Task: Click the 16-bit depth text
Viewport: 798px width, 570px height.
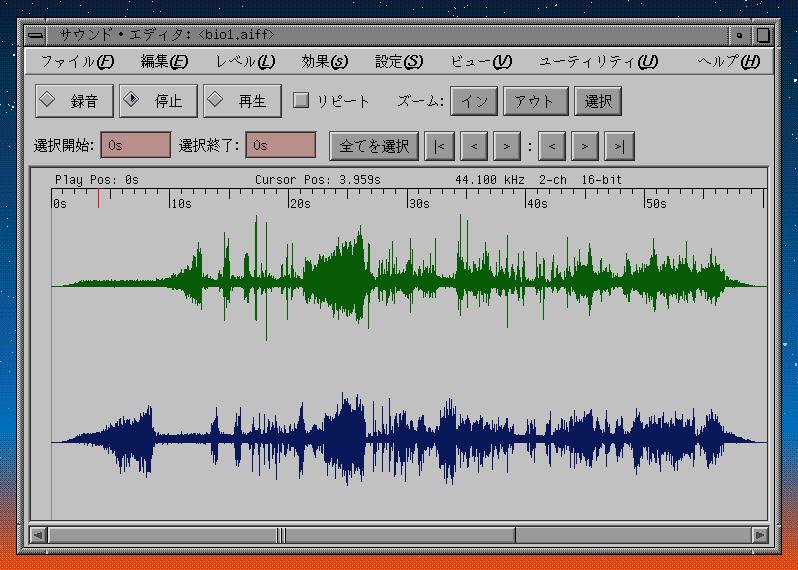Action: 602,180
